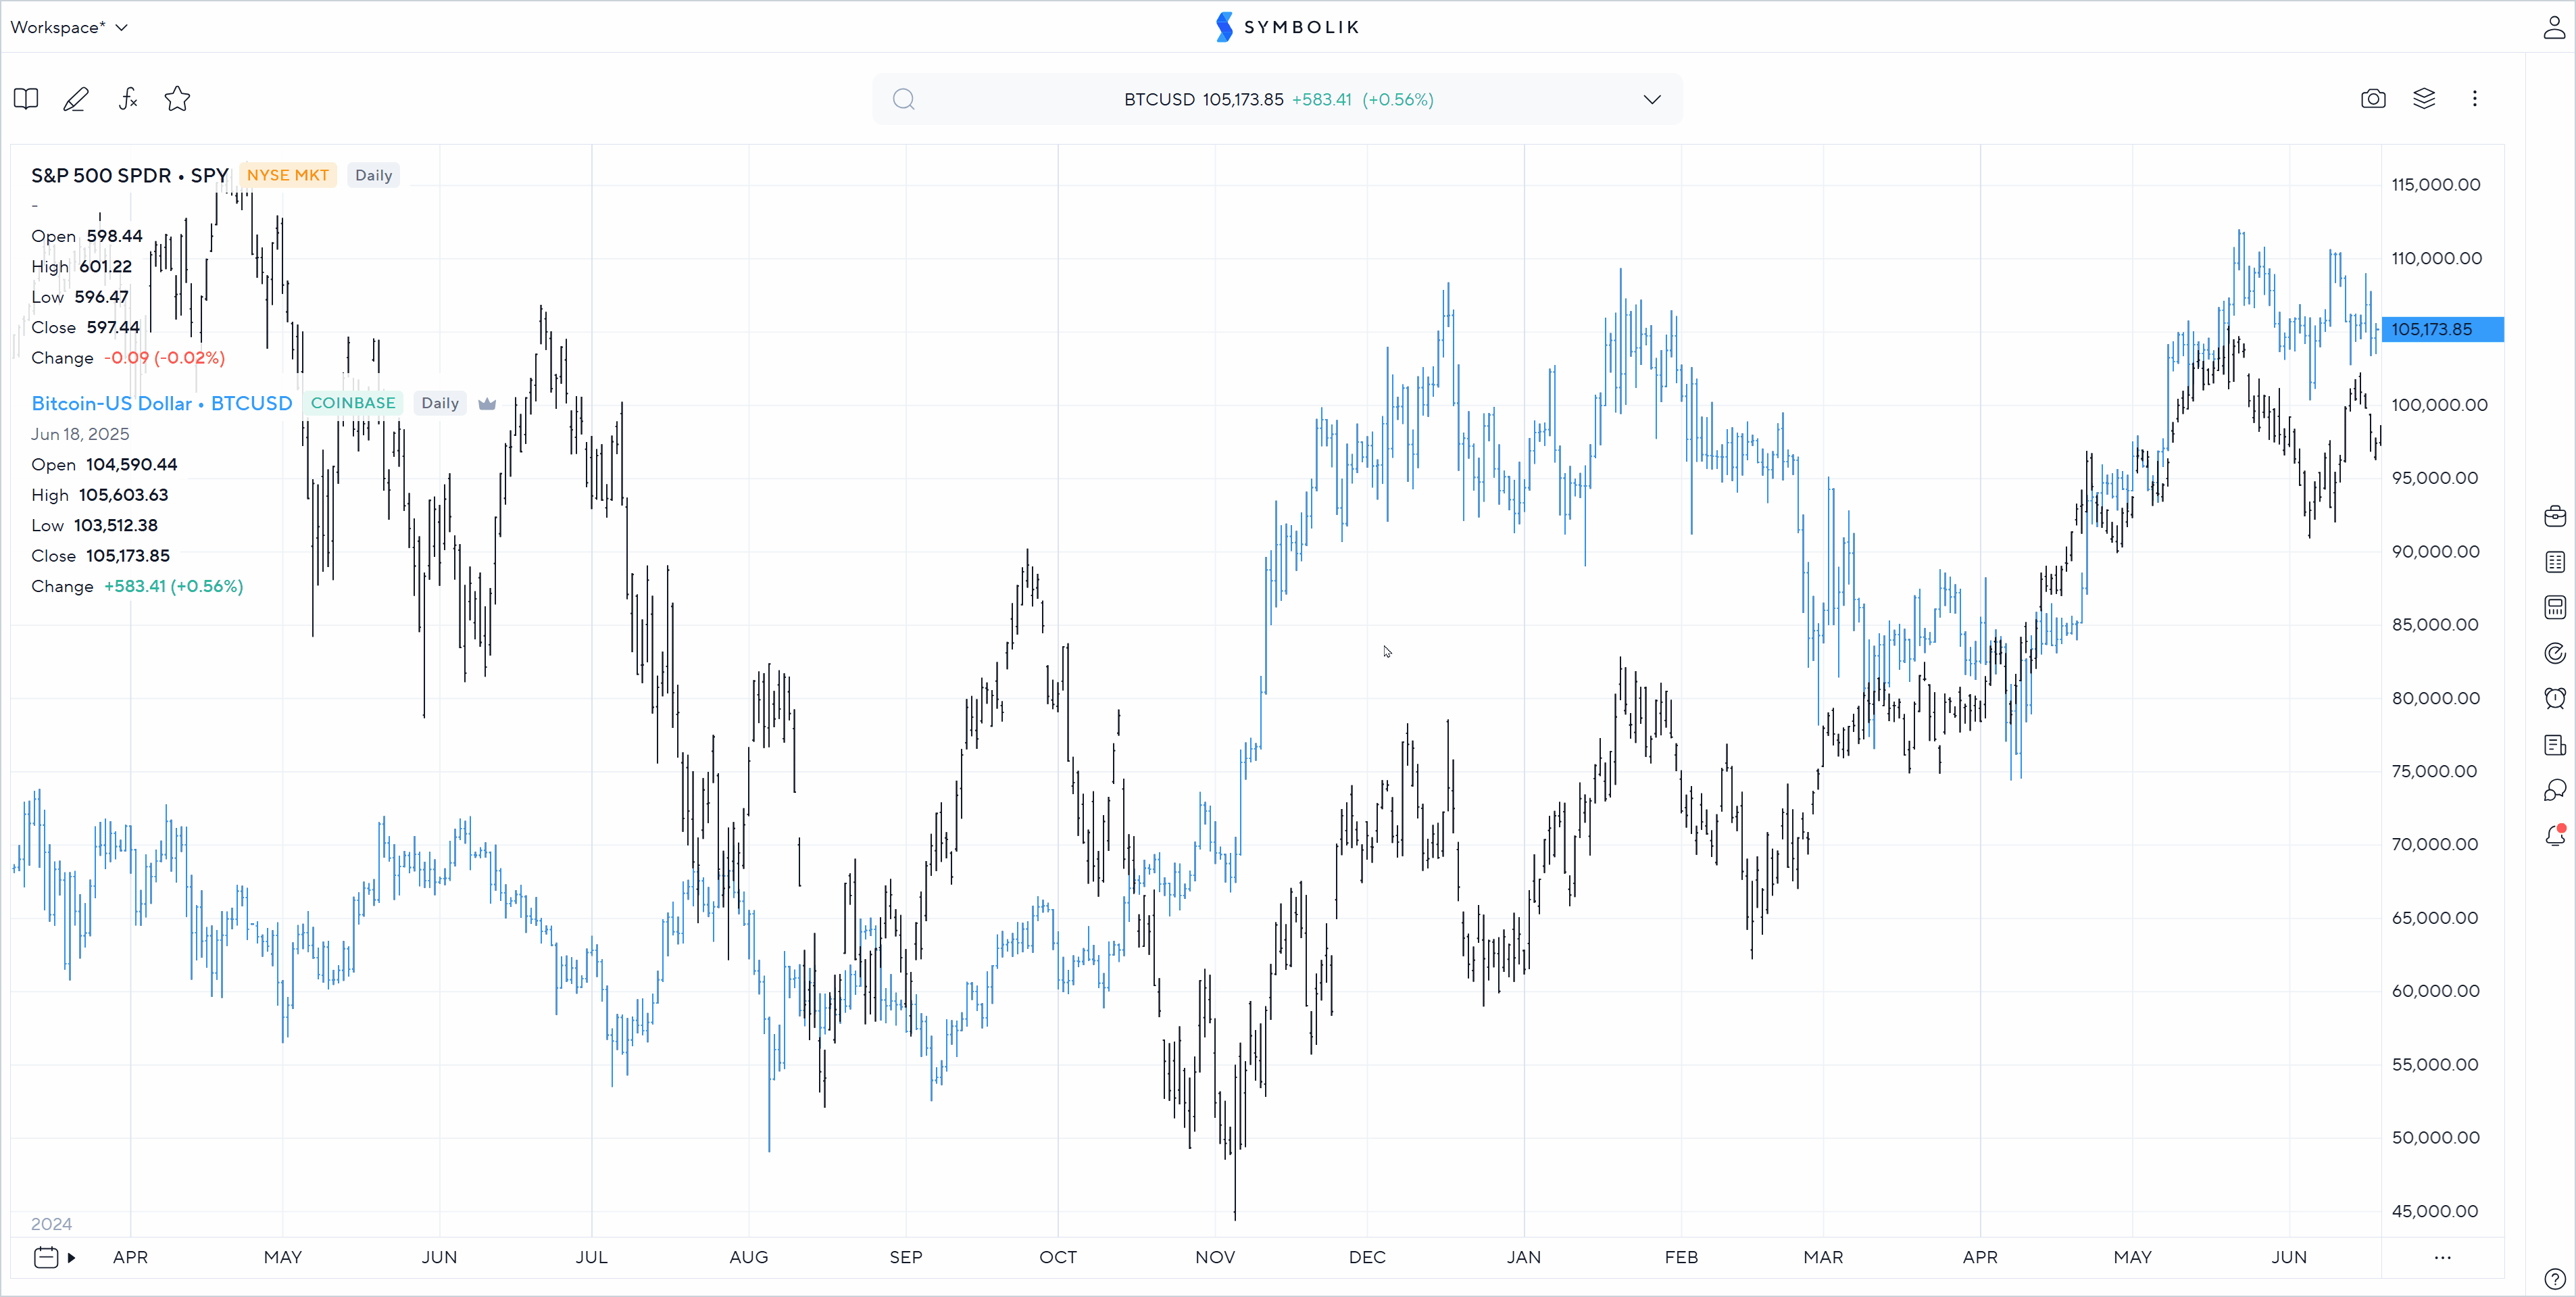Open the layers stack icon
The image size is (2576, 1297).
click(2423, 99)
